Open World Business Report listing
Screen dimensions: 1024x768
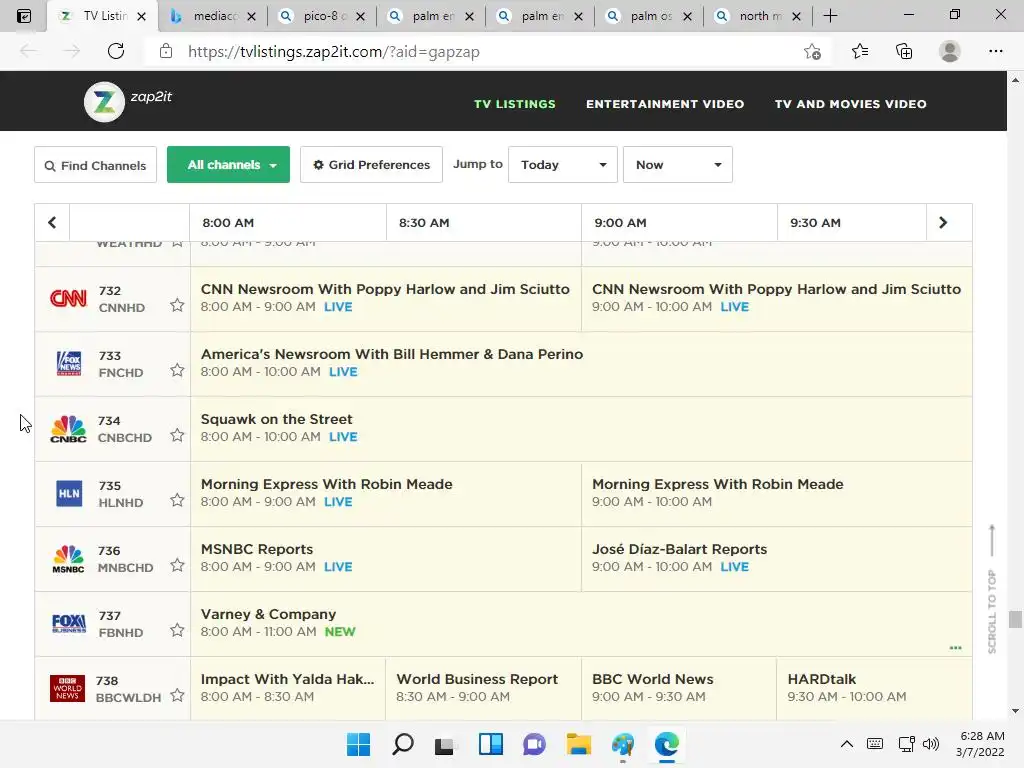point(483,688)
